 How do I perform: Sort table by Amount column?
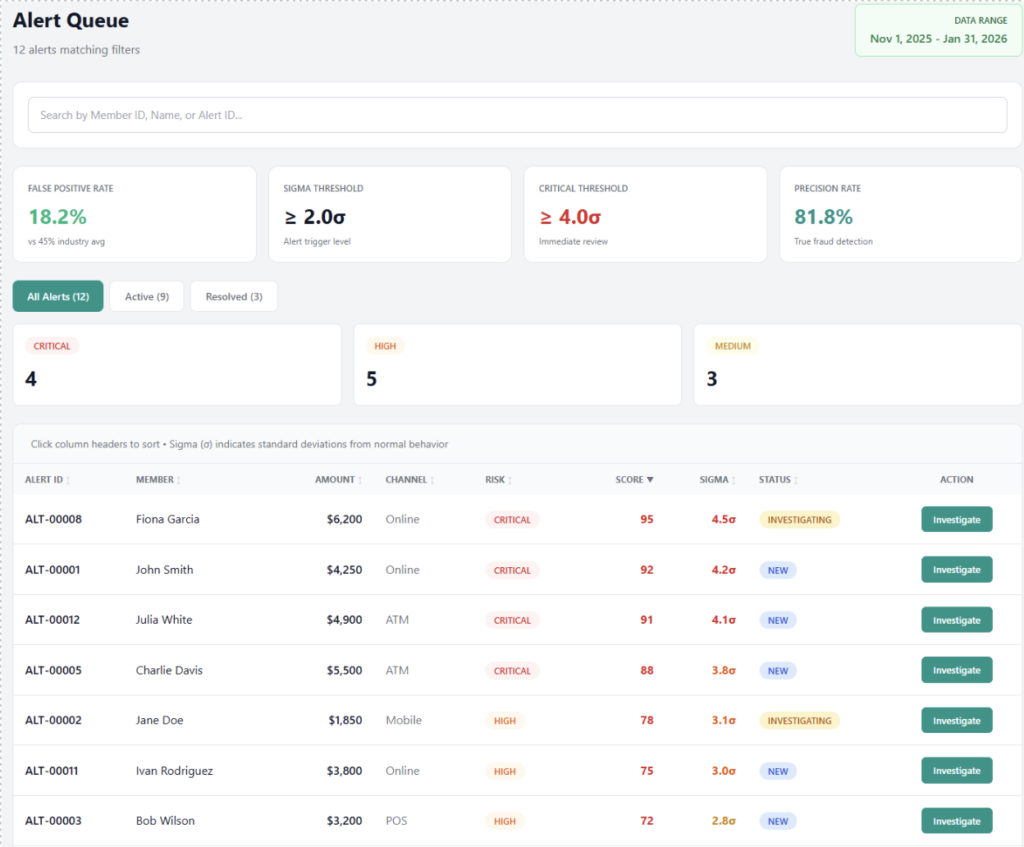[338, 479]
